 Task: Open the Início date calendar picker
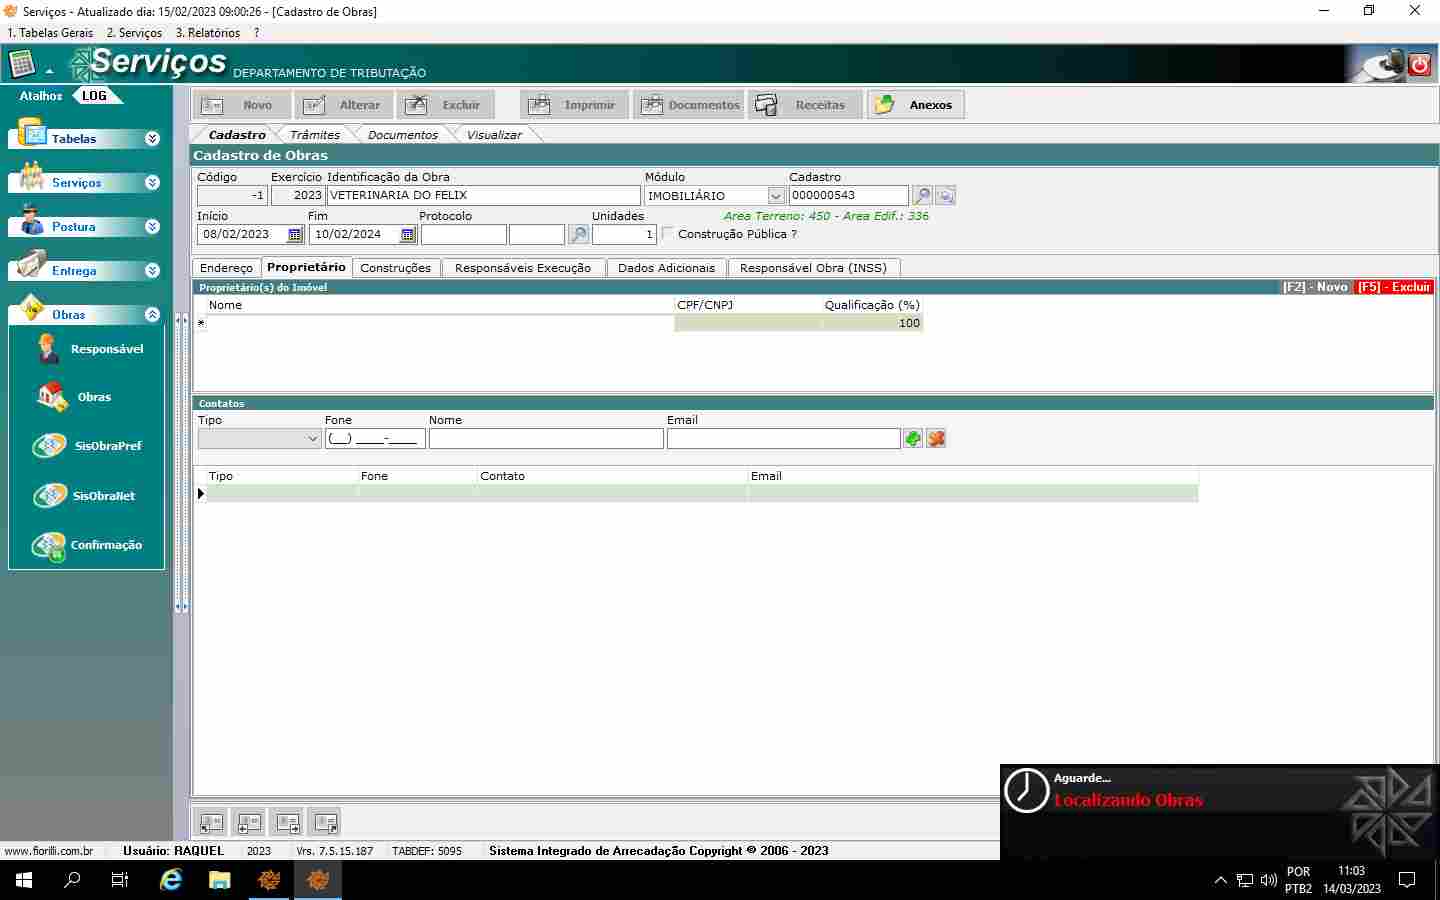pyautogui.click(x=294, y=235)
